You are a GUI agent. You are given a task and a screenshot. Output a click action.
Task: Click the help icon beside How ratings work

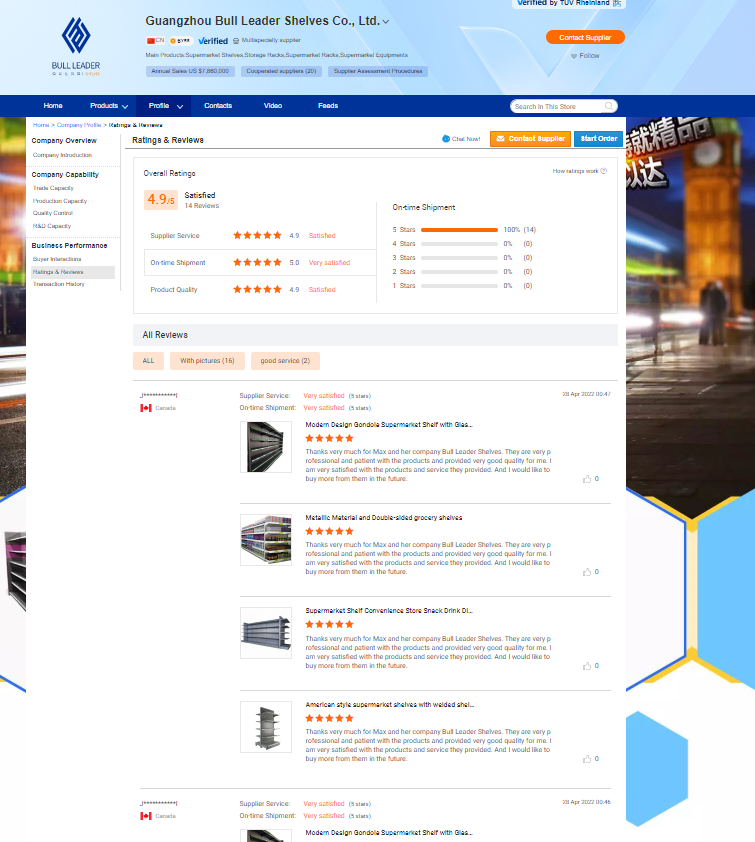[604, 171]
